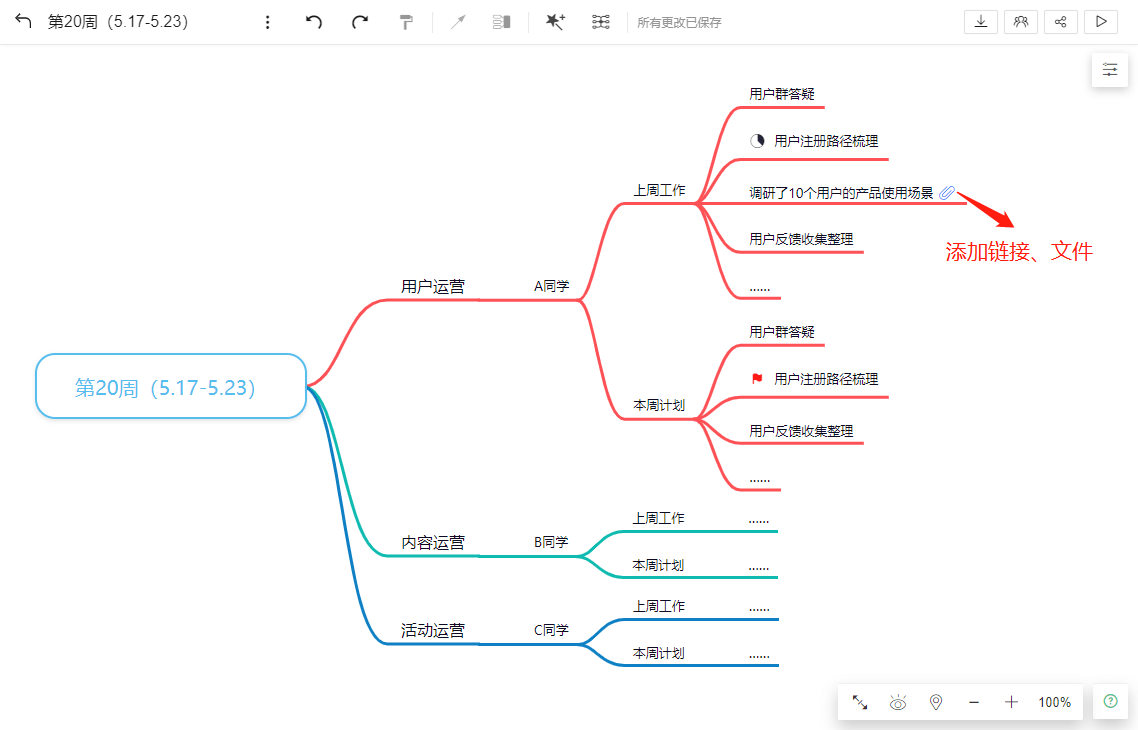The height and width of the screenshot is (730, 1138).
Task: Select the 活动运营 branch node
Action: 433,631
